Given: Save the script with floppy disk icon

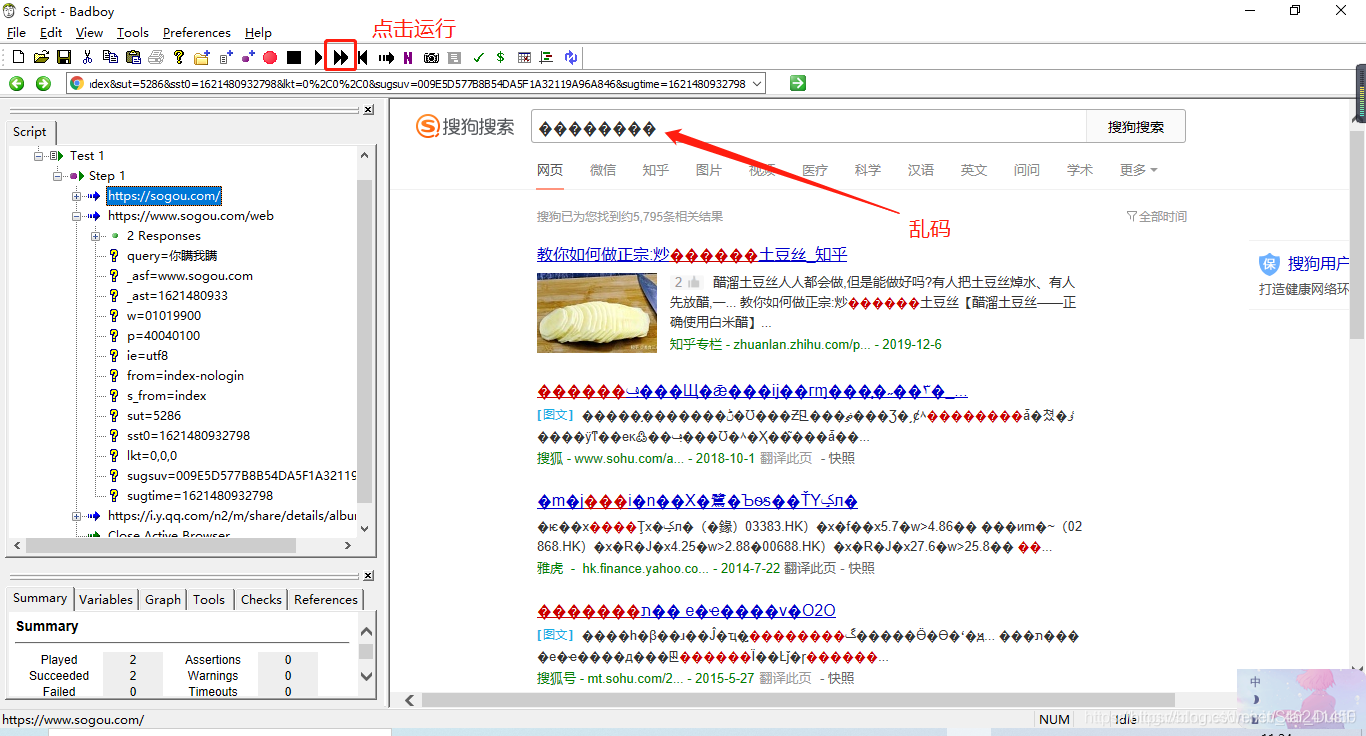Looking at the screenshot, I should point(63,58).
